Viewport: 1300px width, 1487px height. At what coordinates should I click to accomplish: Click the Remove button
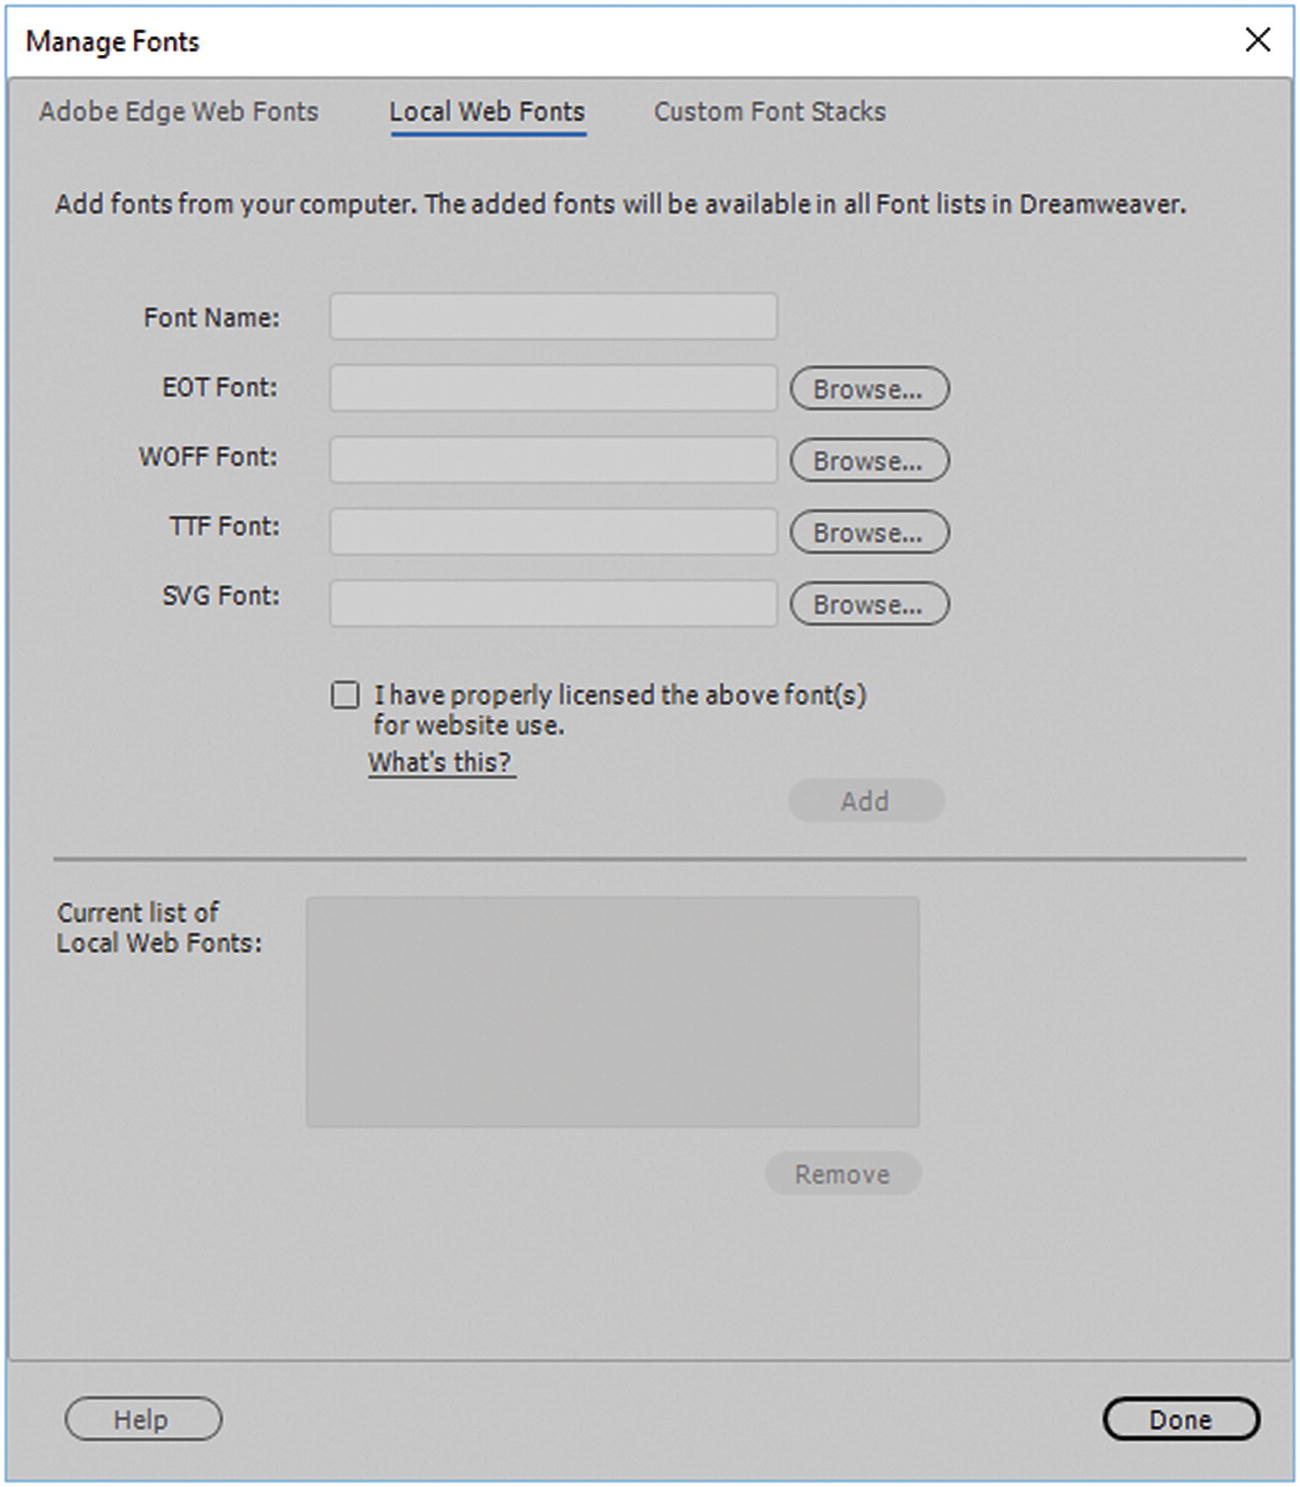[x=842, y=1174]
